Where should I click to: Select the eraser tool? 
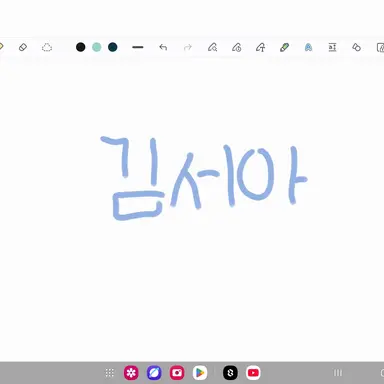23,47
